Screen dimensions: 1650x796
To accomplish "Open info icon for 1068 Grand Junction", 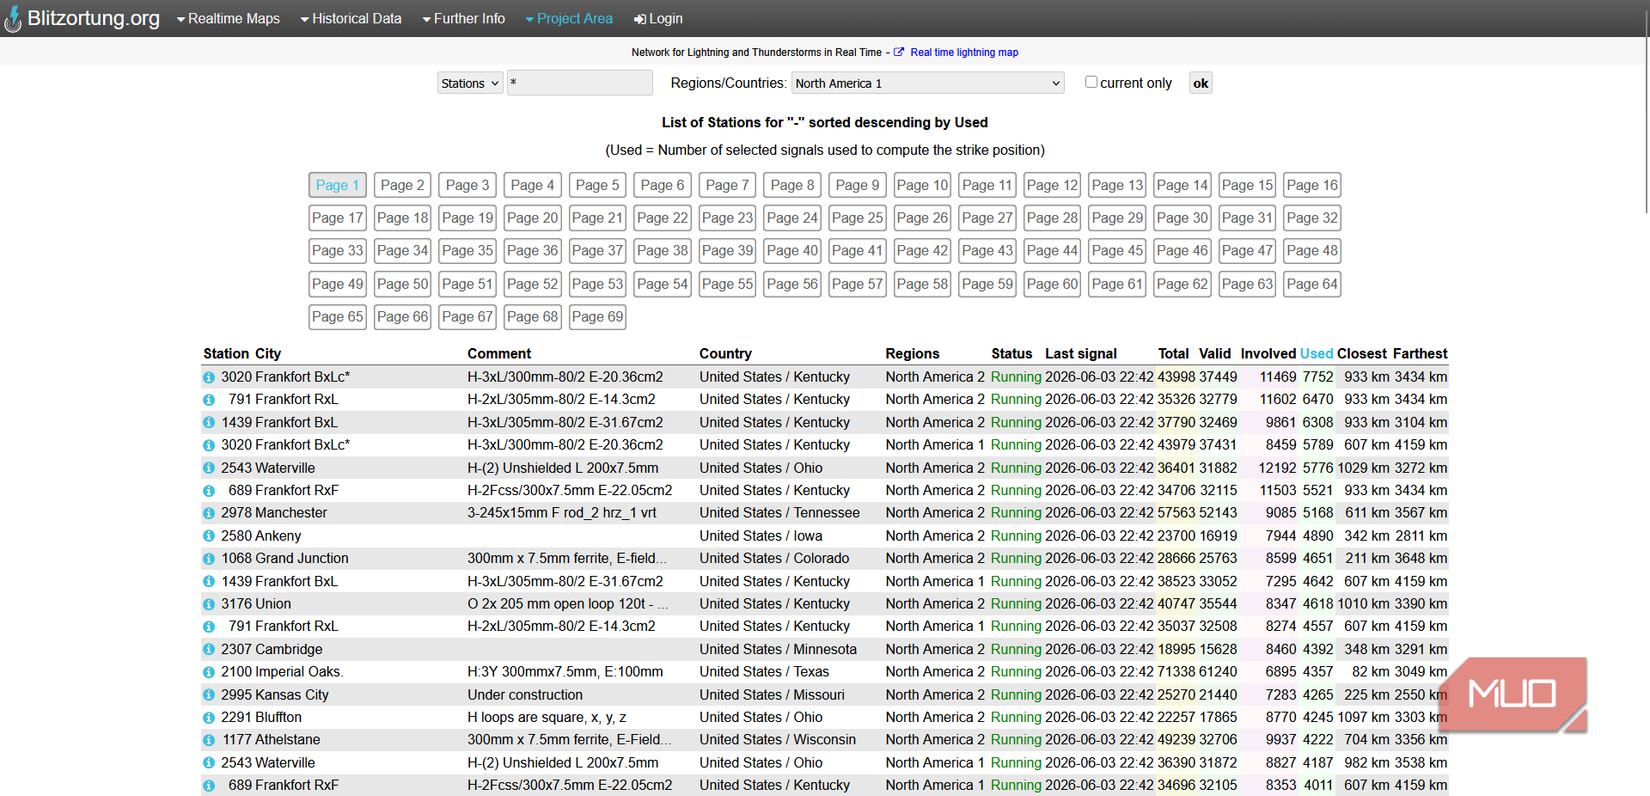I will coord(209,559).
